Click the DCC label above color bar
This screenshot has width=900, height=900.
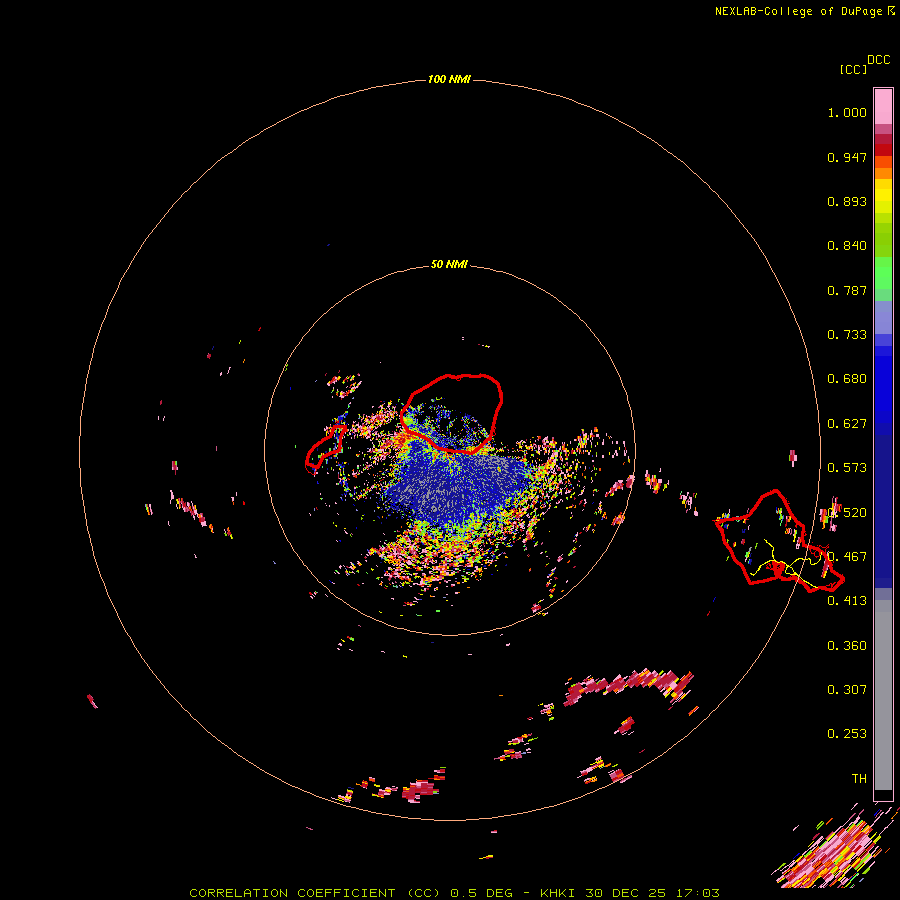tap(878, 60)
